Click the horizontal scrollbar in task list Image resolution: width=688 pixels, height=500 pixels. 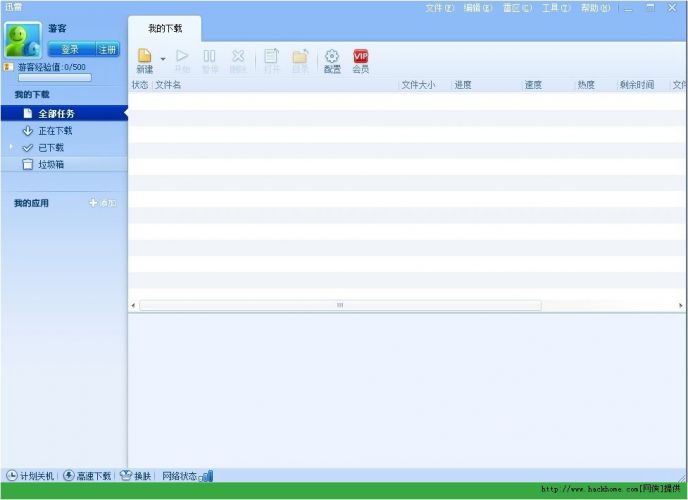click(339, 305)
